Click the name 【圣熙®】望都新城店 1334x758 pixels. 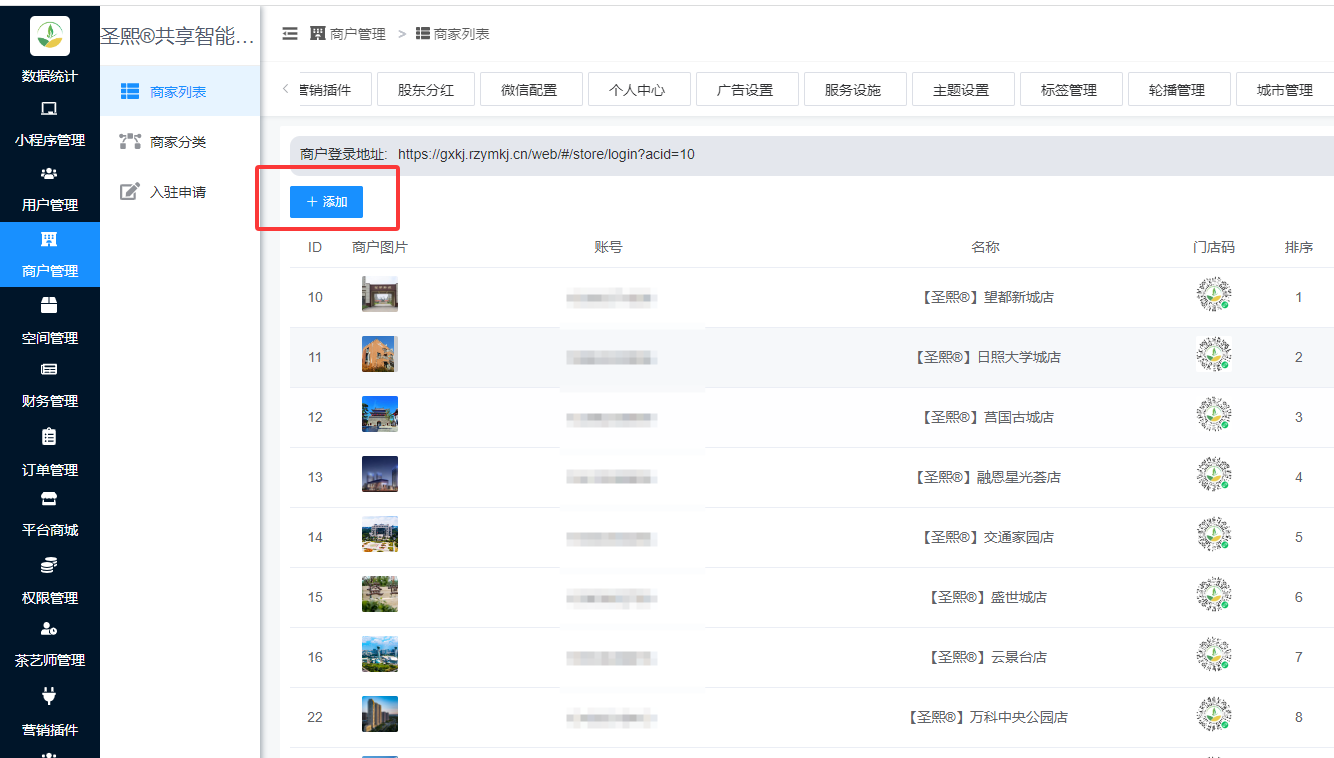click(986, 297)
